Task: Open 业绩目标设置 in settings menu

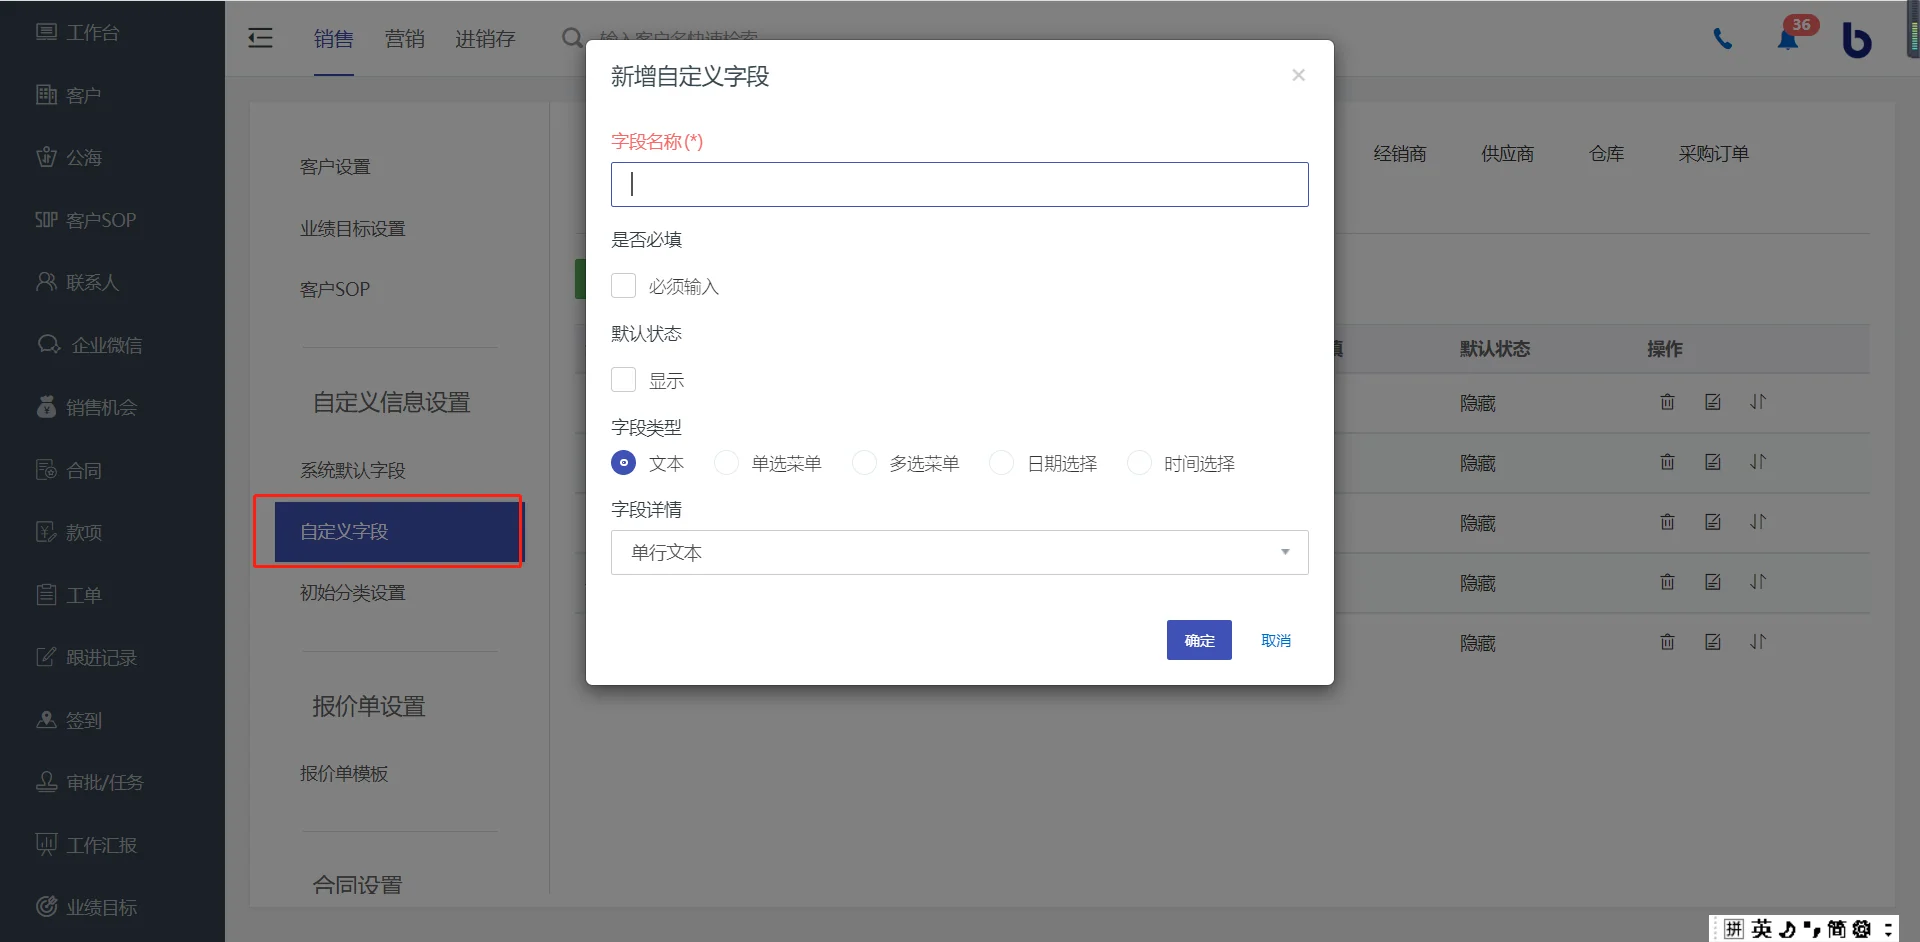Action: coord(353,229)
